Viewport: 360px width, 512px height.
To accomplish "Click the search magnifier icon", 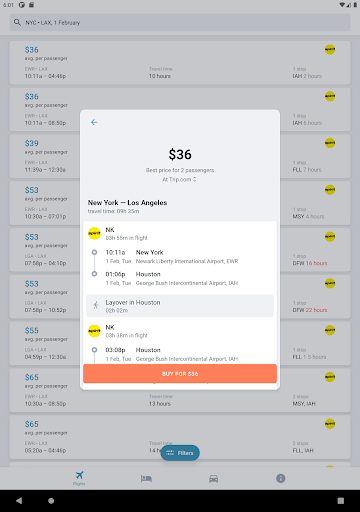I will pyautogui.click(x=17, y=22).
